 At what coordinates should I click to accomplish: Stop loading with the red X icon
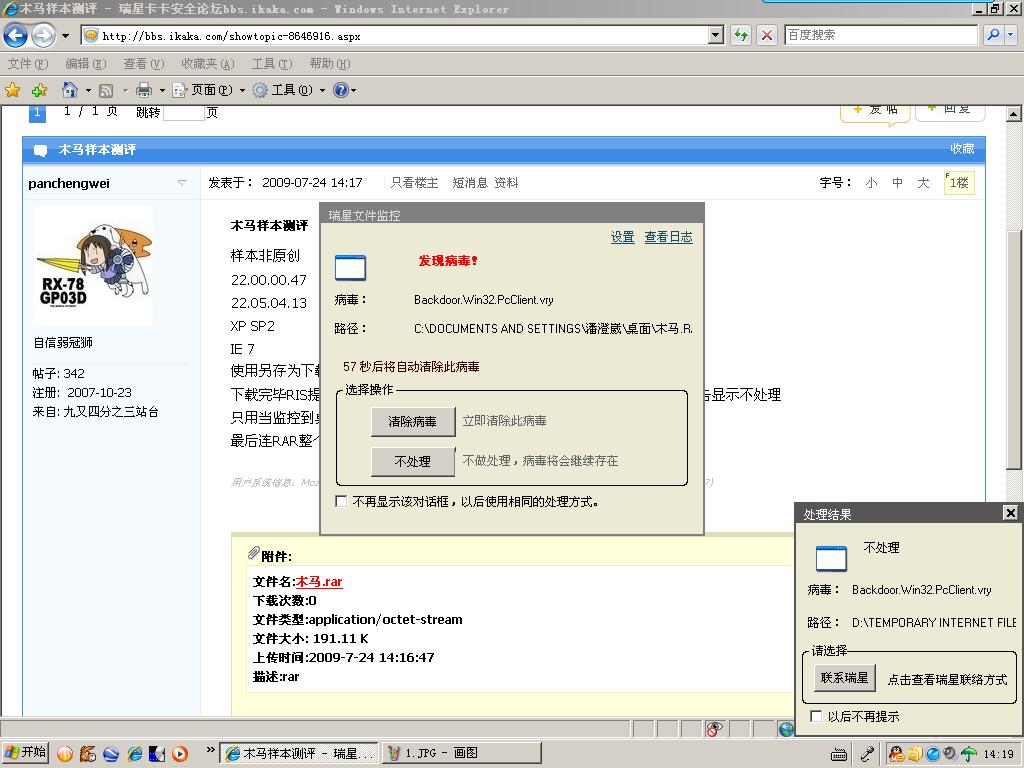(767, 35)
